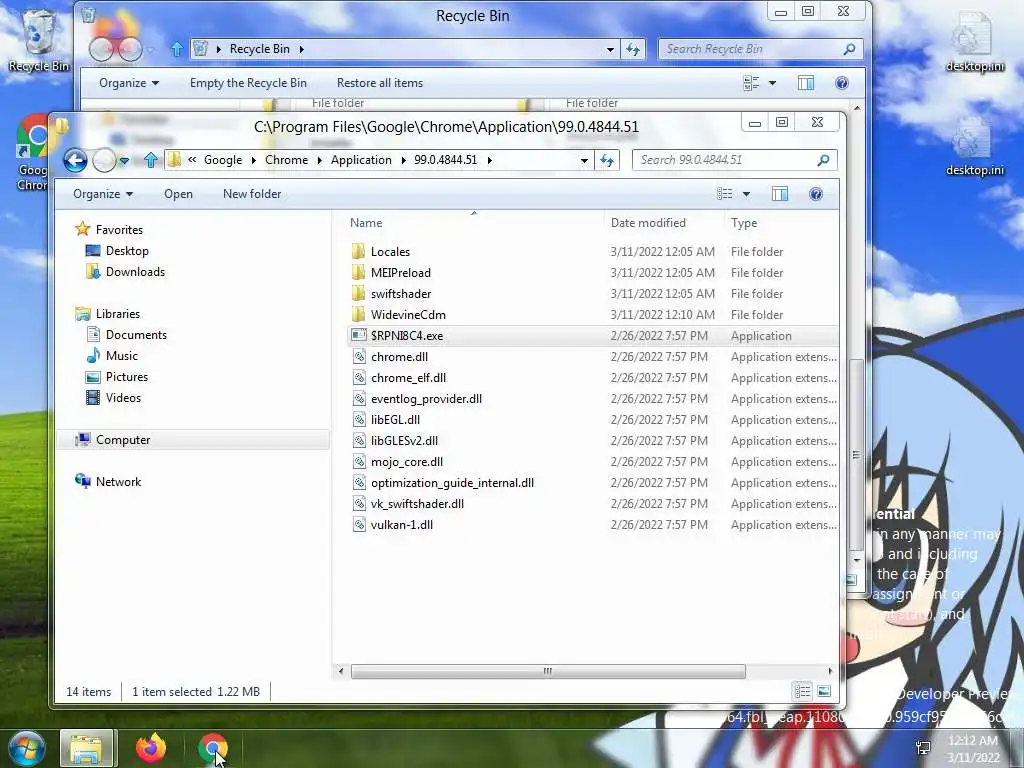This screenshot has width=1024, height=768.
Task: Click the horizontal scrollbar in file list
Action: coord(547,671)
